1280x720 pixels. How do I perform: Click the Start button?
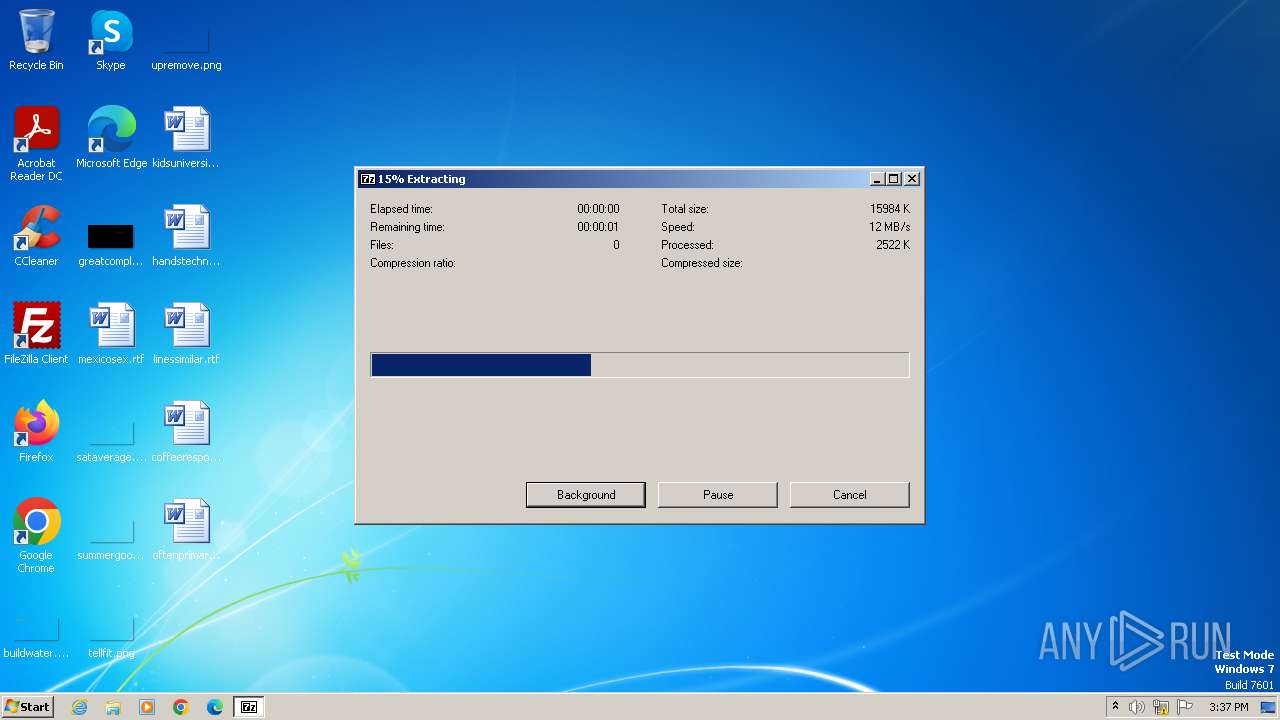27,707
